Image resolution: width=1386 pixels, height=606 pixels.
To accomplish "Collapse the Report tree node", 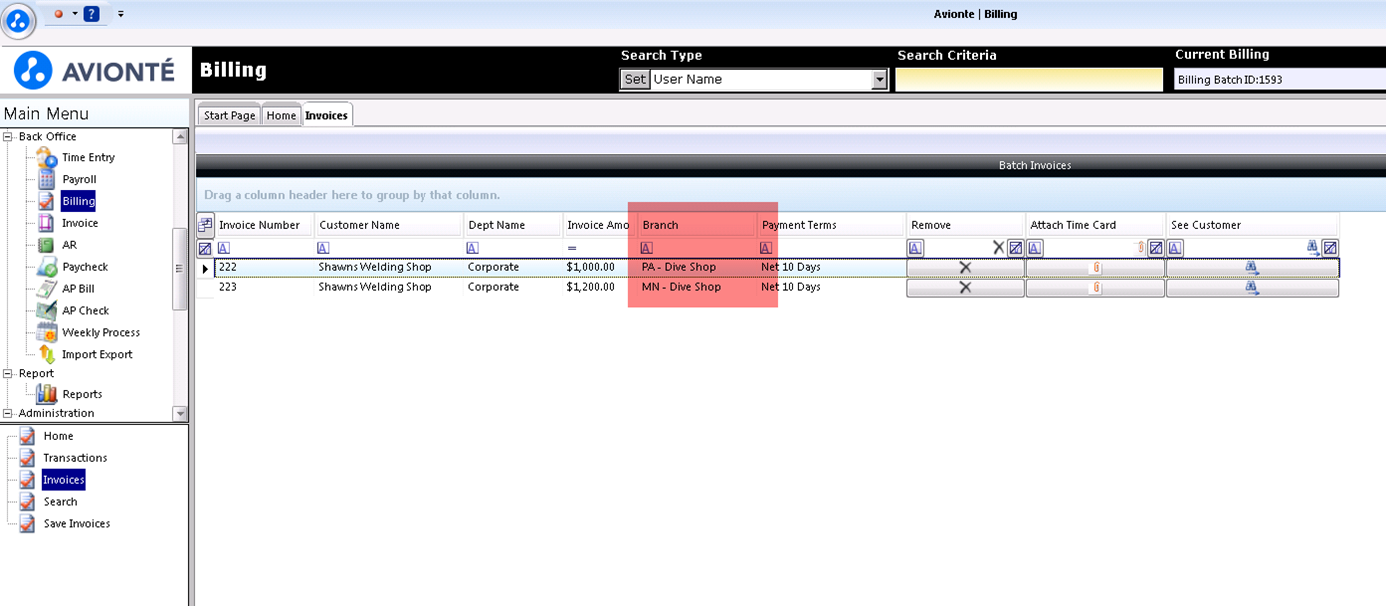I will pyautogui.click(x=8, y=374).
